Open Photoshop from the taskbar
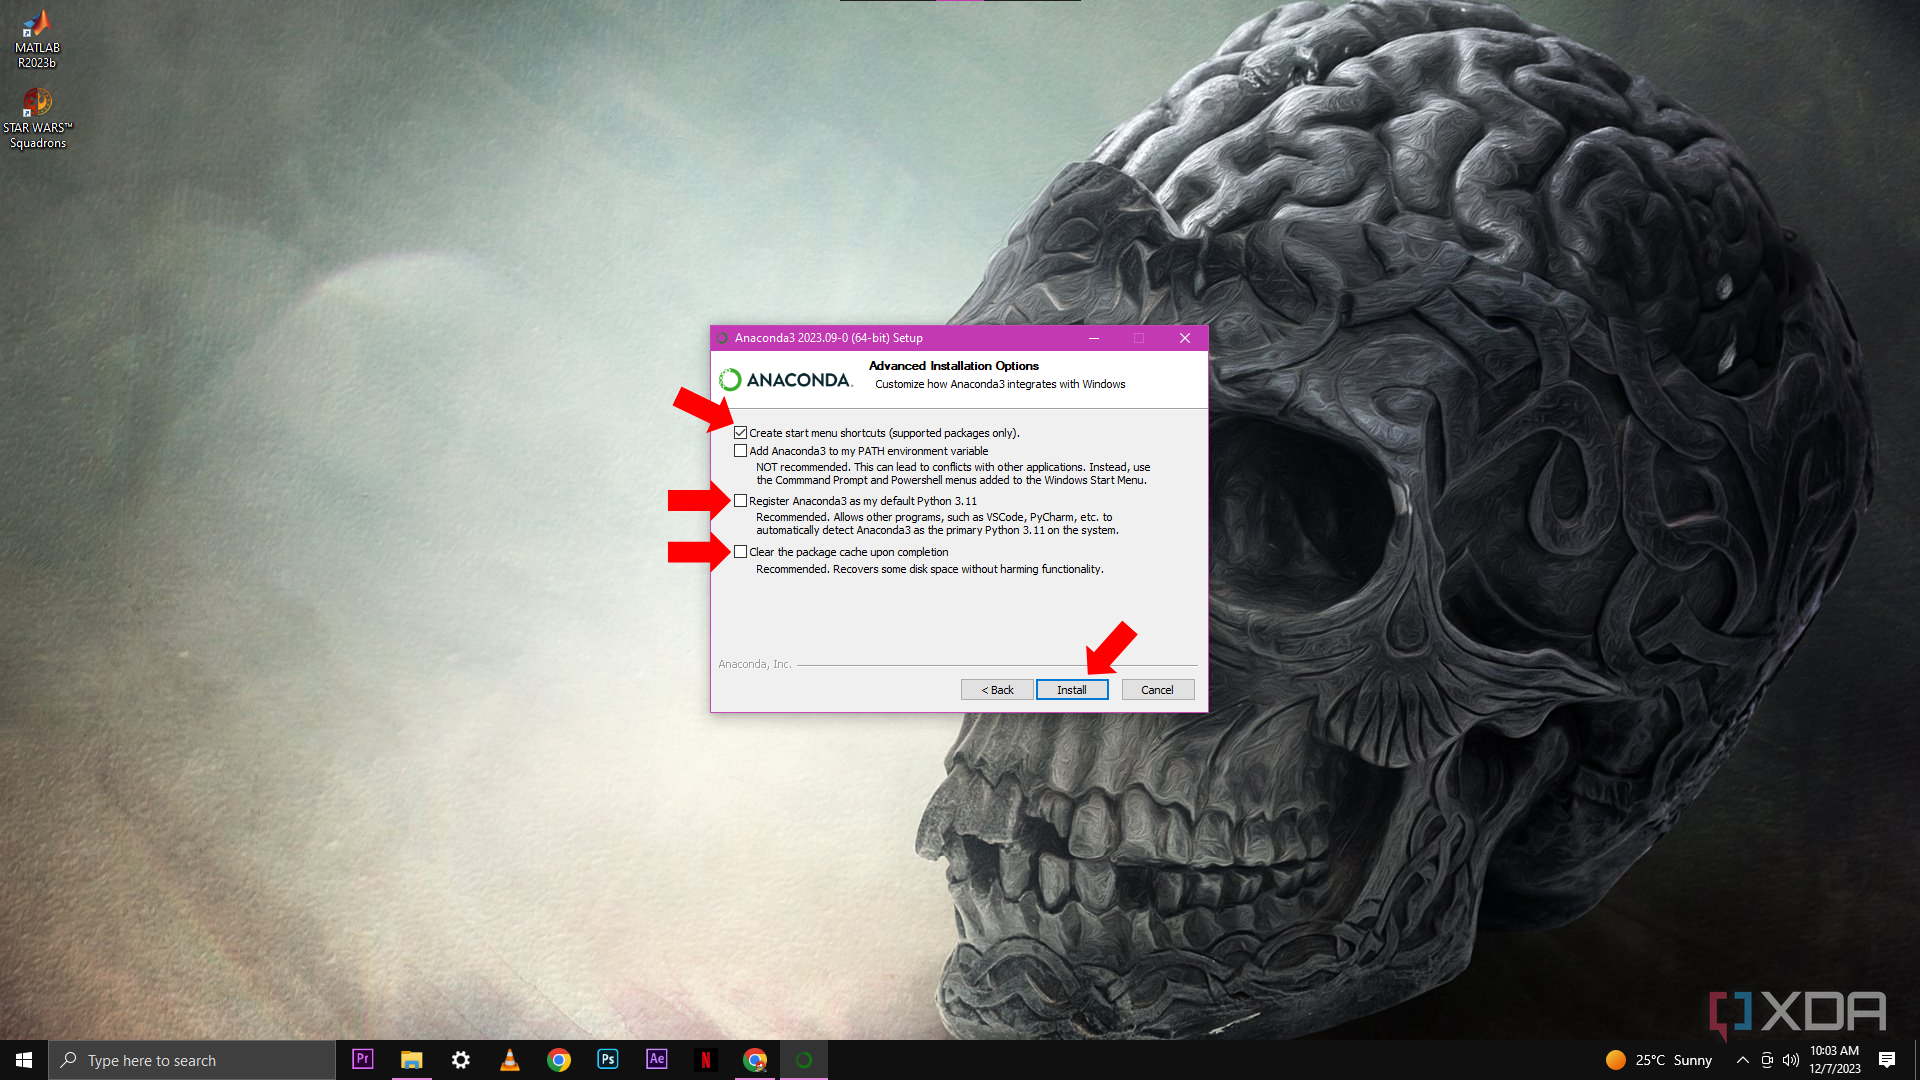The image size is (1920, 1080). coord(607,1060)
